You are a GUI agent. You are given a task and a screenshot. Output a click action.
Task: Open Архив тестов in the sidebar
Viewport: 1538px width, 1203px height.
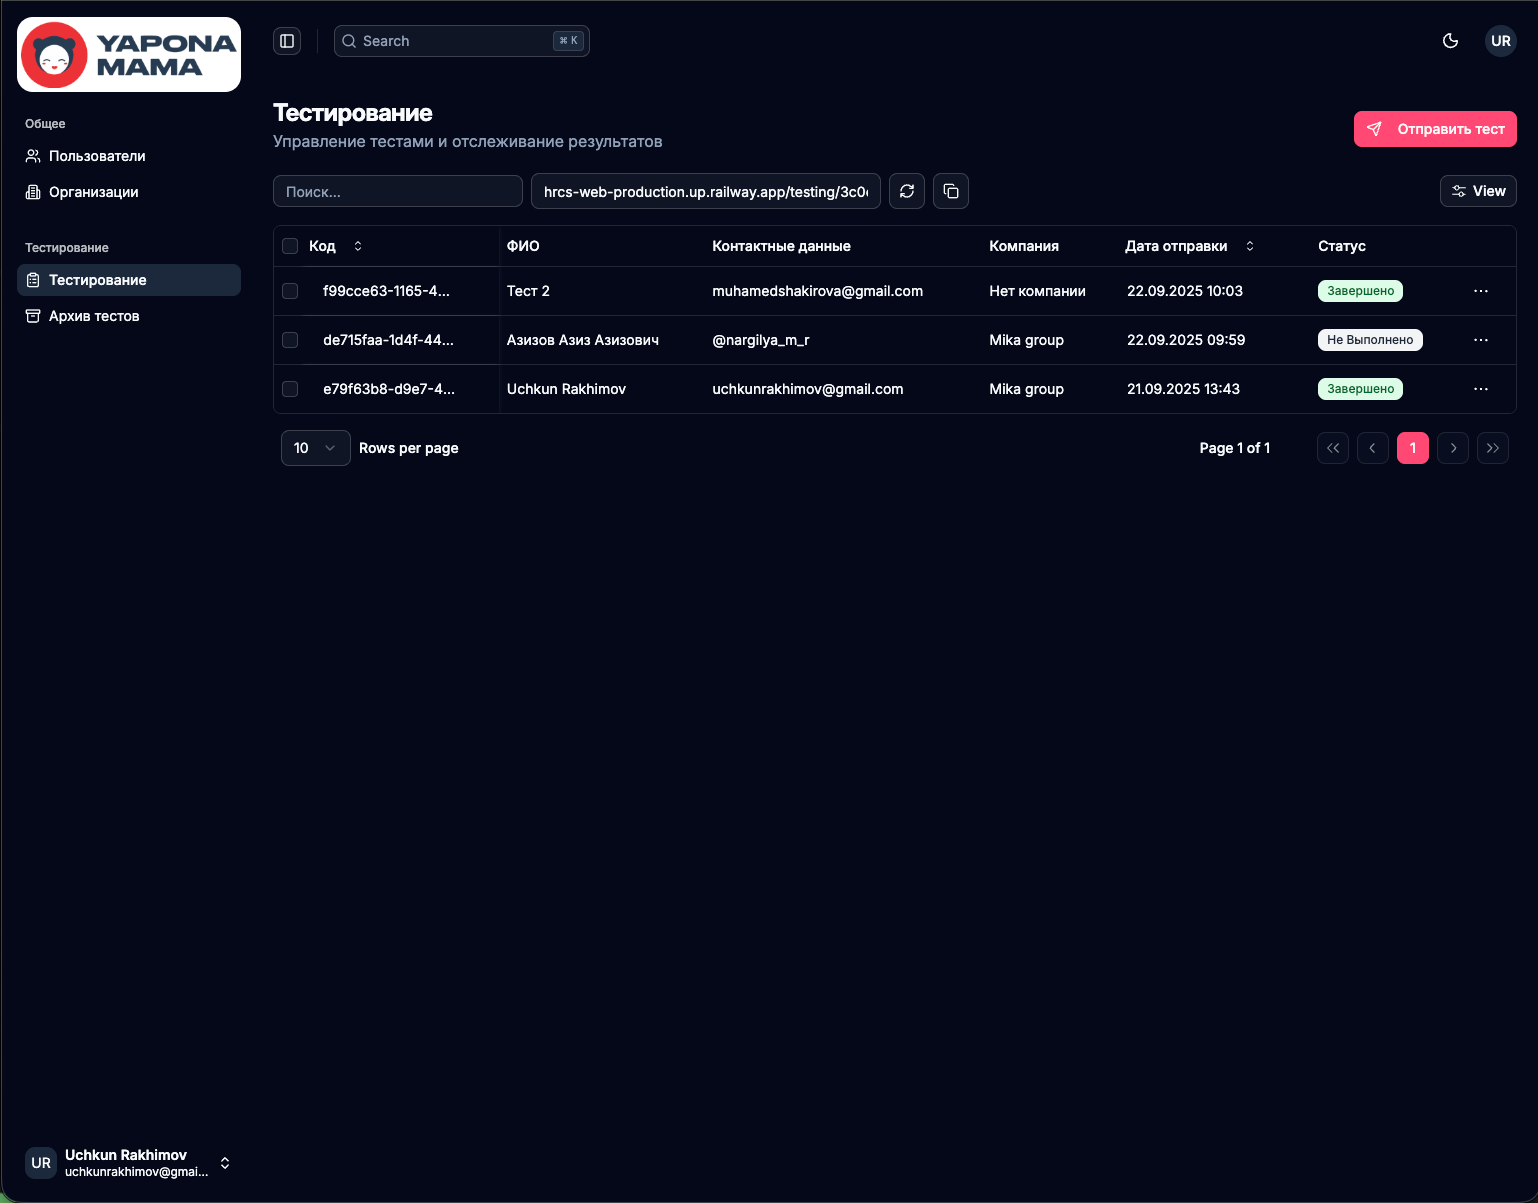(94, 316)
